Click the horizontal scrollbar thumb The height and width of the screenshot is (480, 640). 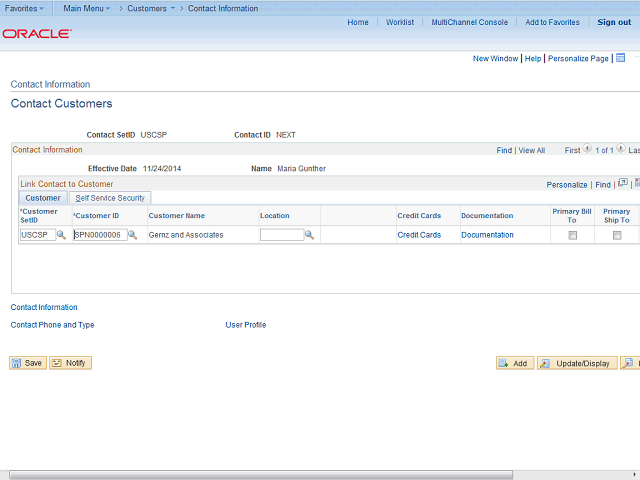[261, 475]
